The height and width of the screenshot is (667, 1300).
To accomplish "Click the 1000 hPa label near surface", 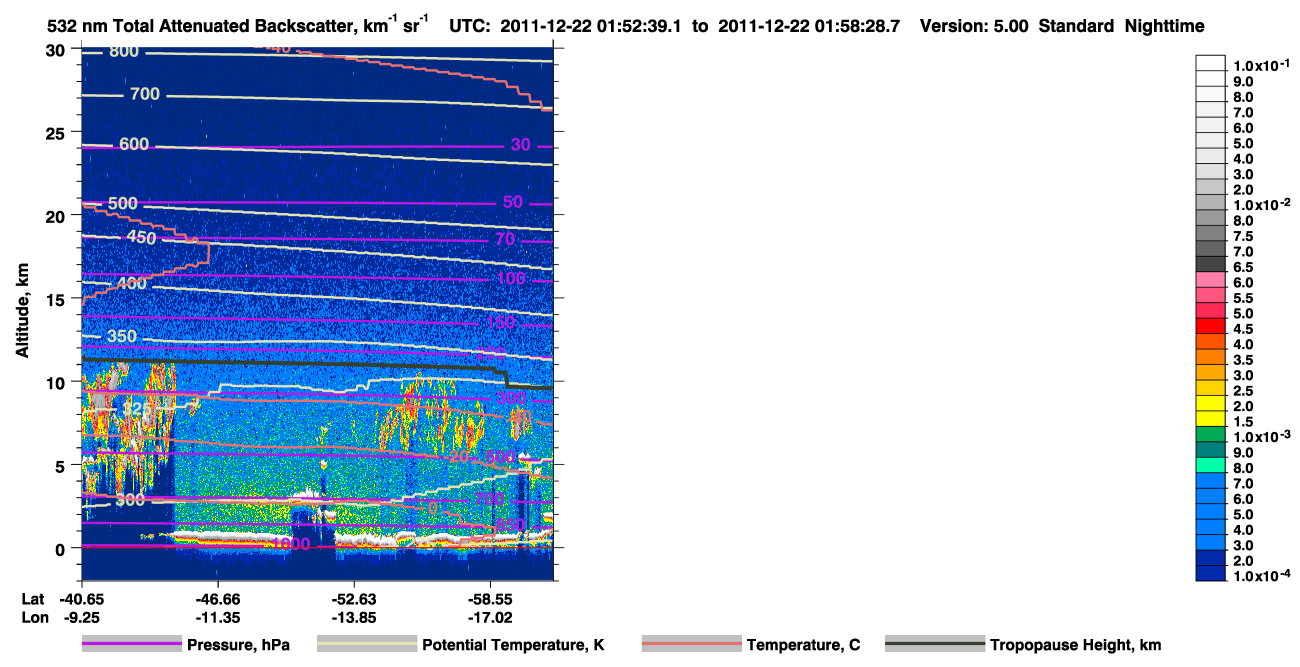I will coord(291,544).
